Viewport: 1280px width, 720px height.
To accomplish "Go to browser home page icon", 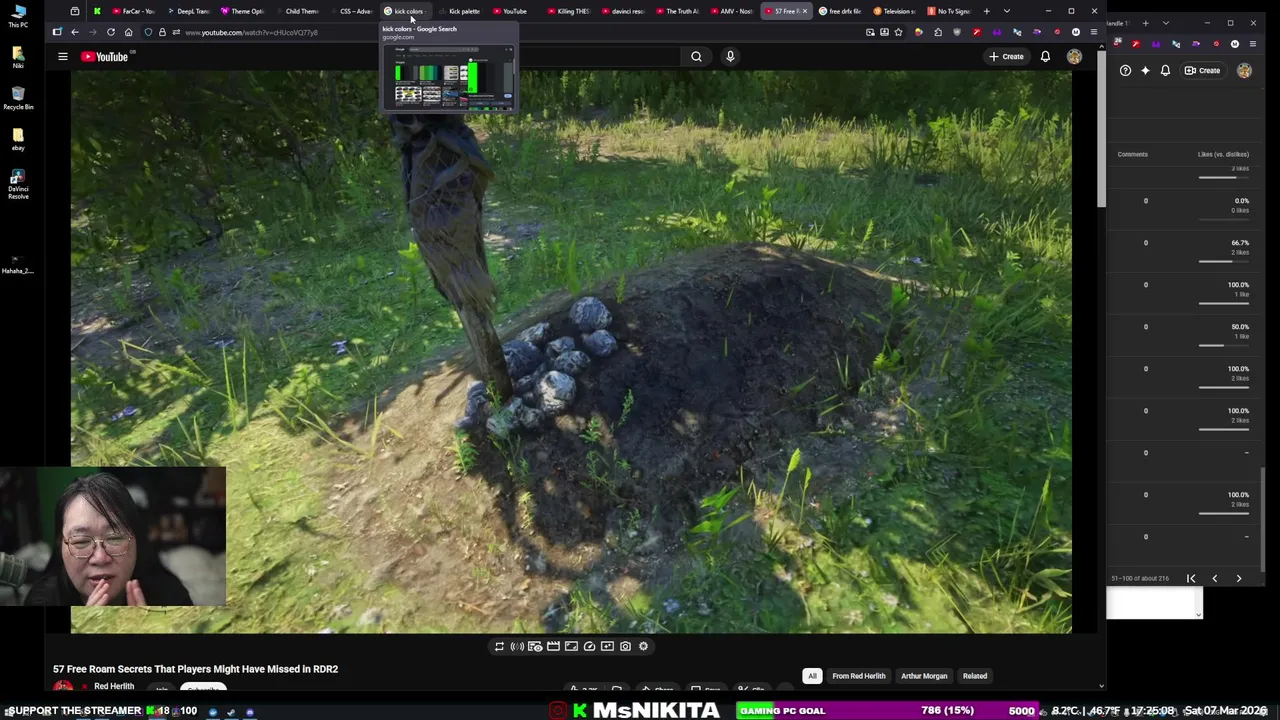I will [128, 32].
